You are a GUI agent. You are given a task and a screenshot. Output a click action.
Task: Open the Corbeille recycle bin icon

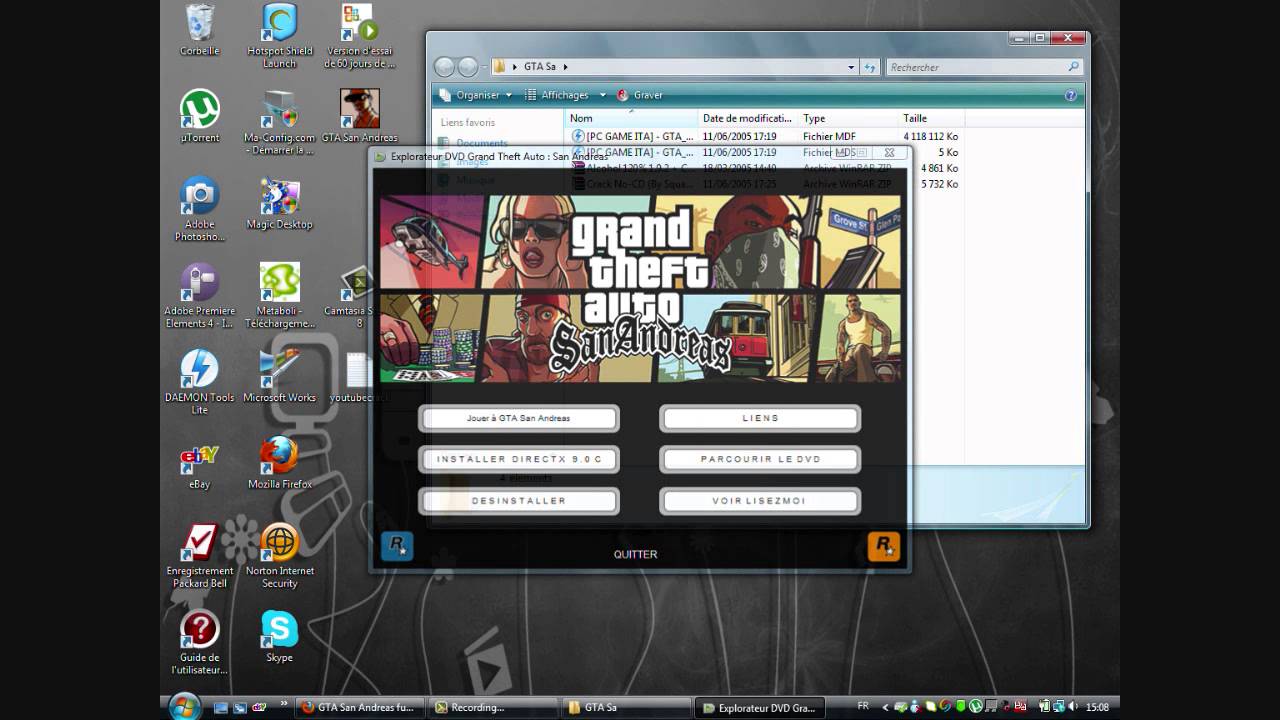click(x=199, y=30)
